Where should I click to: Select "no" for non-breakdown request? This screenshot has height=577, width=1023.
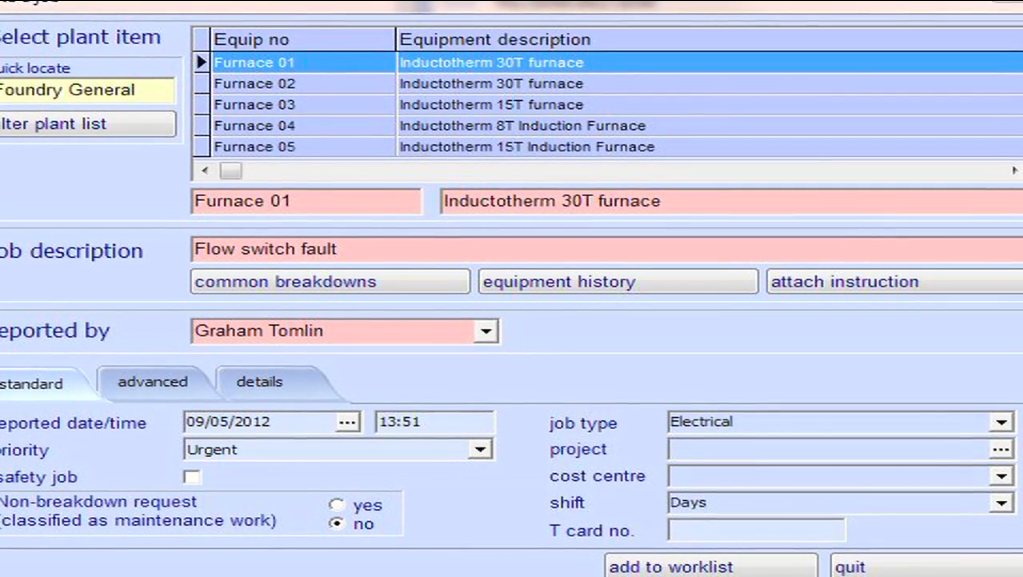[x=337, y=523]
